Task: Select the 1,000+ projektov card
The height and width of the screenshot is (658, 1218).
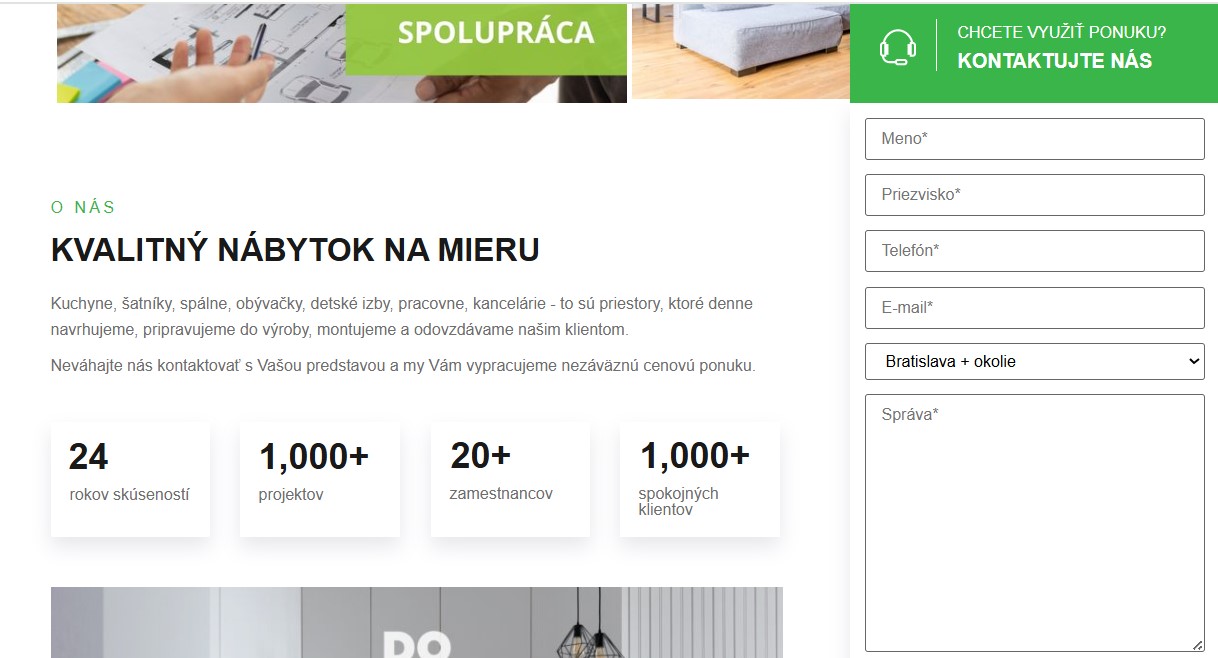Action: (x=320, y=479)
